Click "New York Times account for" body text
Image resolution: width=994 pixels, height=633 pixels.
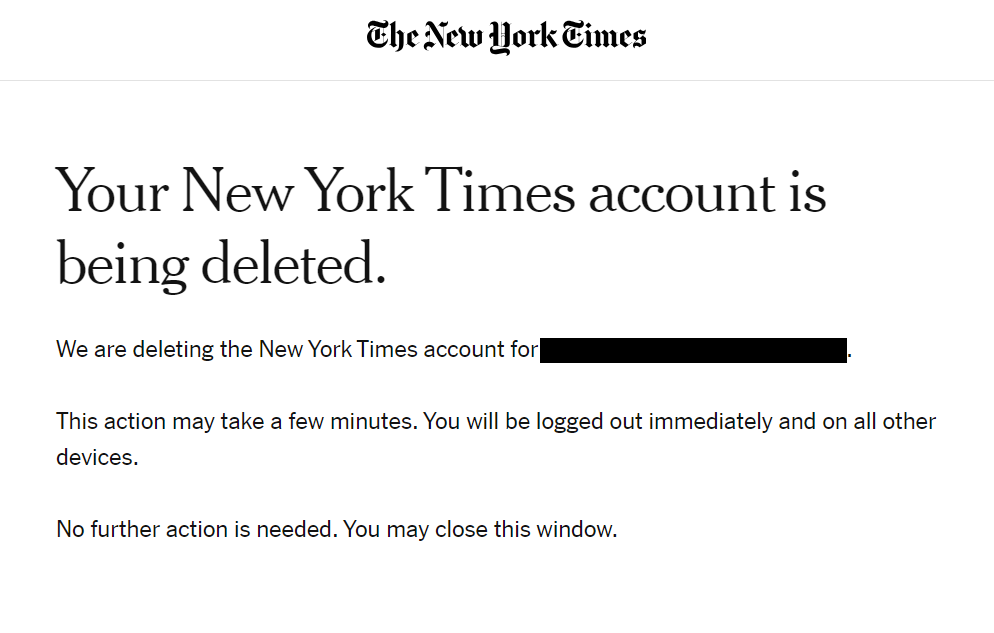[398, 350]
